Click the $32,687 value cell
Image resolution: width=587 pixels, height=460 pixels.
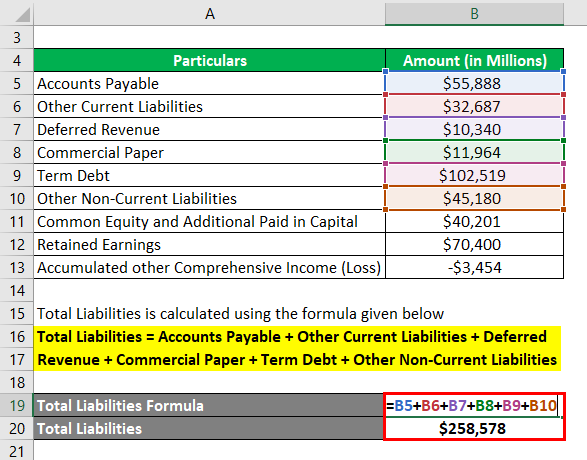pyautogui.click(x=474, y=106)
